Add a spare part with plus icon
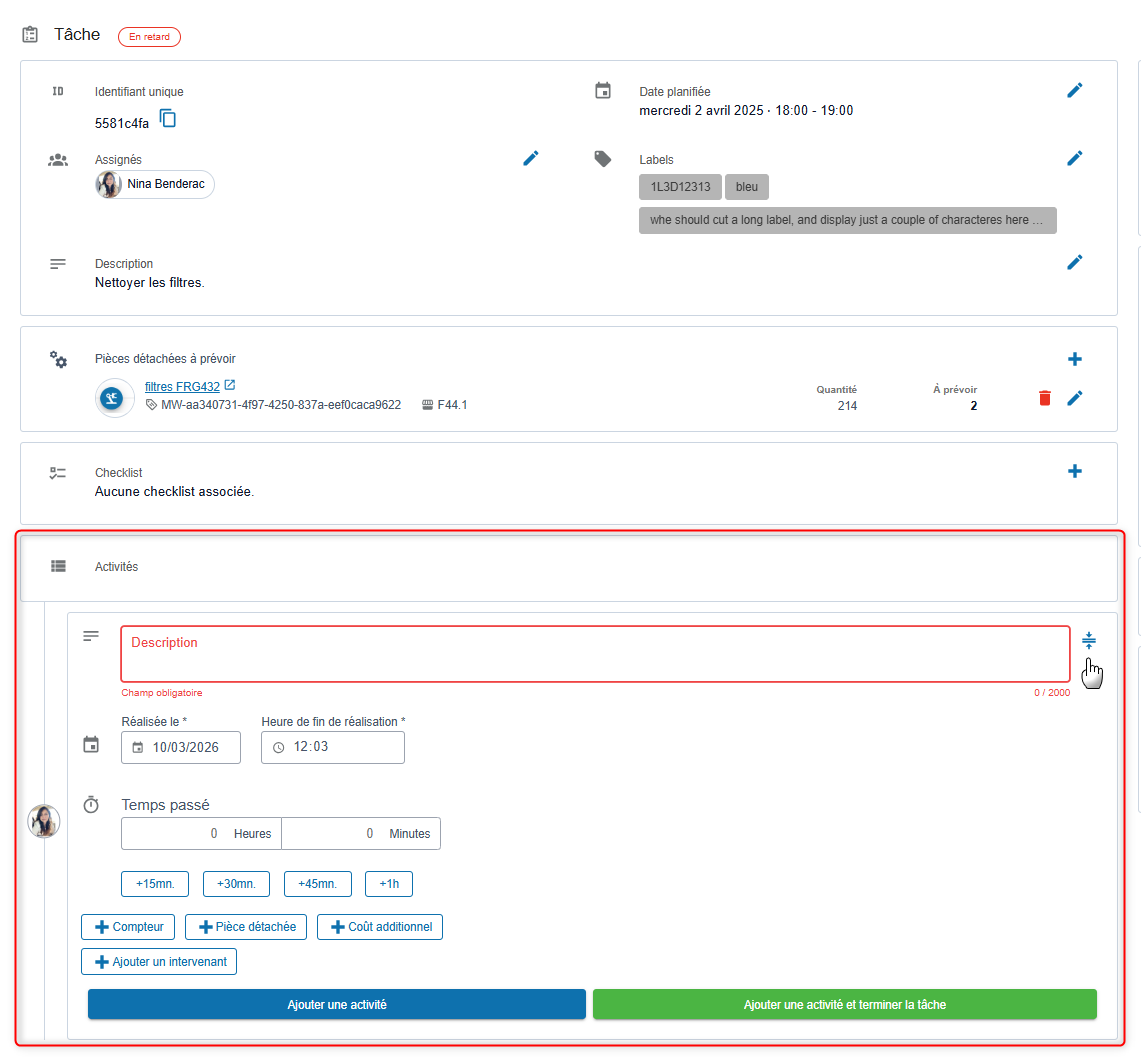 pyautogui.click(x=1074, y=359)
